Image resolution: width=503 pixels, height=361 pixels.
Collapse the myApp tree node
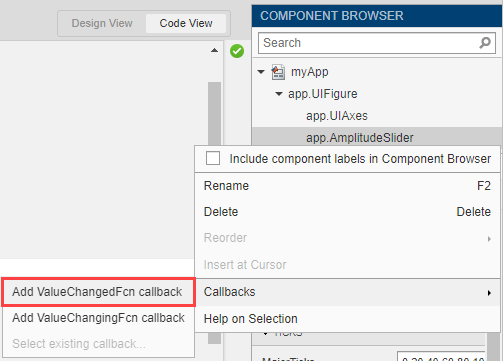261,72
